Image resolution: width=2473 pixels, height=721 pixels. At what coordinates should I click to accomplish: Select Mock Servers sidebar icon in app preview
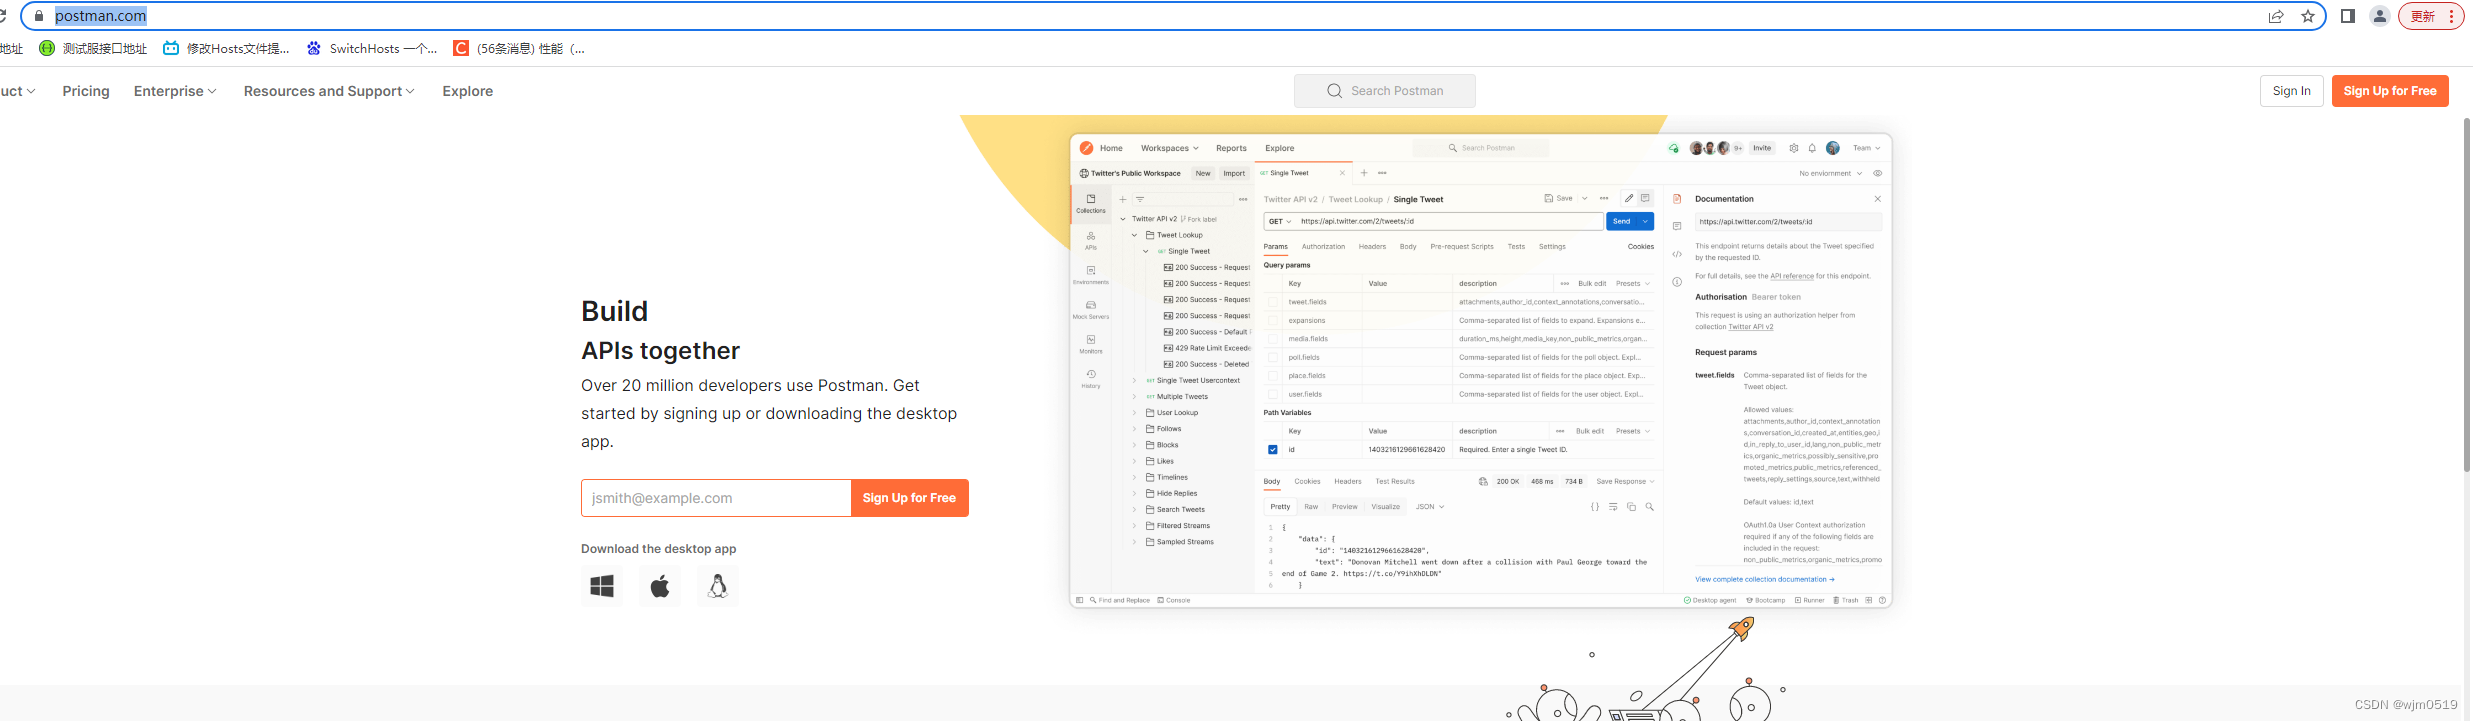(1091, 310)
